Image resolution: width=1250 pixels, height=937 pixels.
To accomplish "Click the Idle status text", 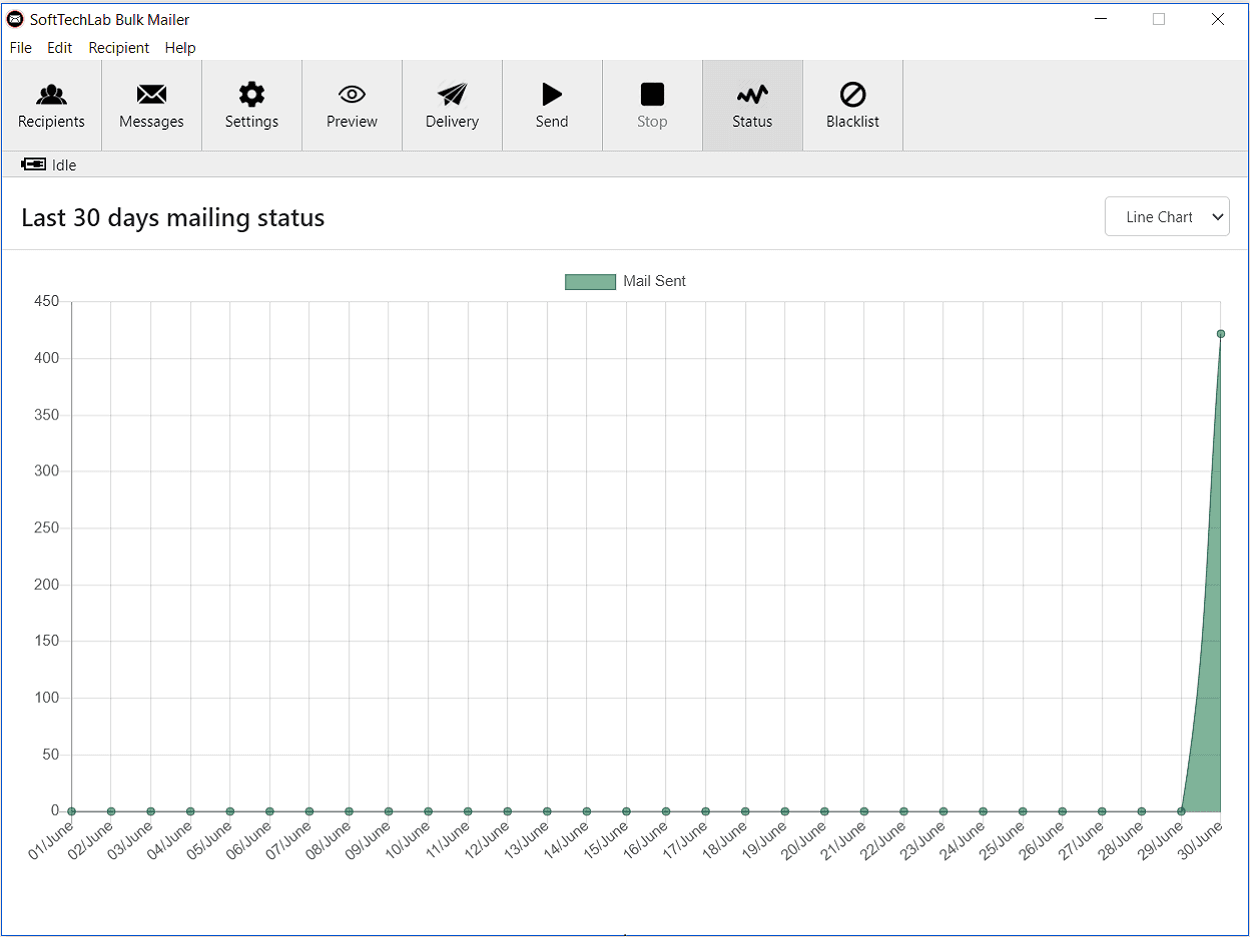I will click(x=64, y=165).
